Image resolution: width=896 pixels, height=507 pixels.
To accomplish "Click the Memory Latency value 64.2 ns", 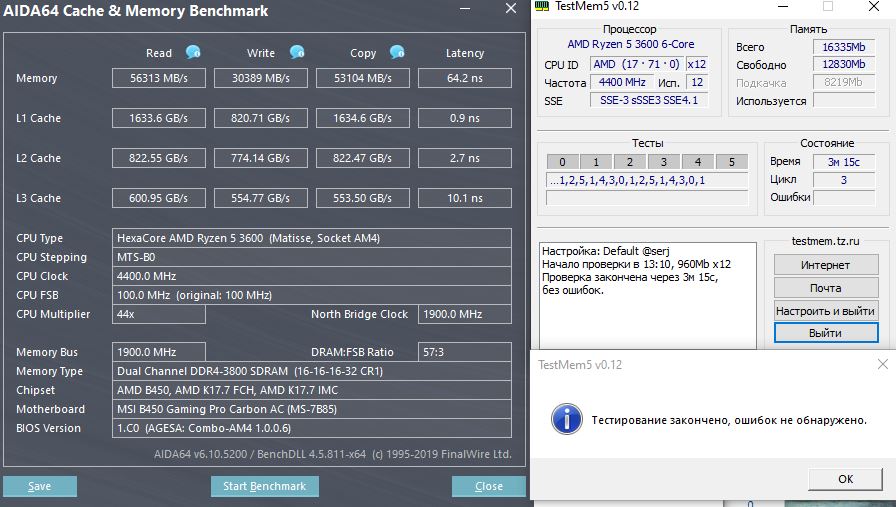I will (465, 78).
